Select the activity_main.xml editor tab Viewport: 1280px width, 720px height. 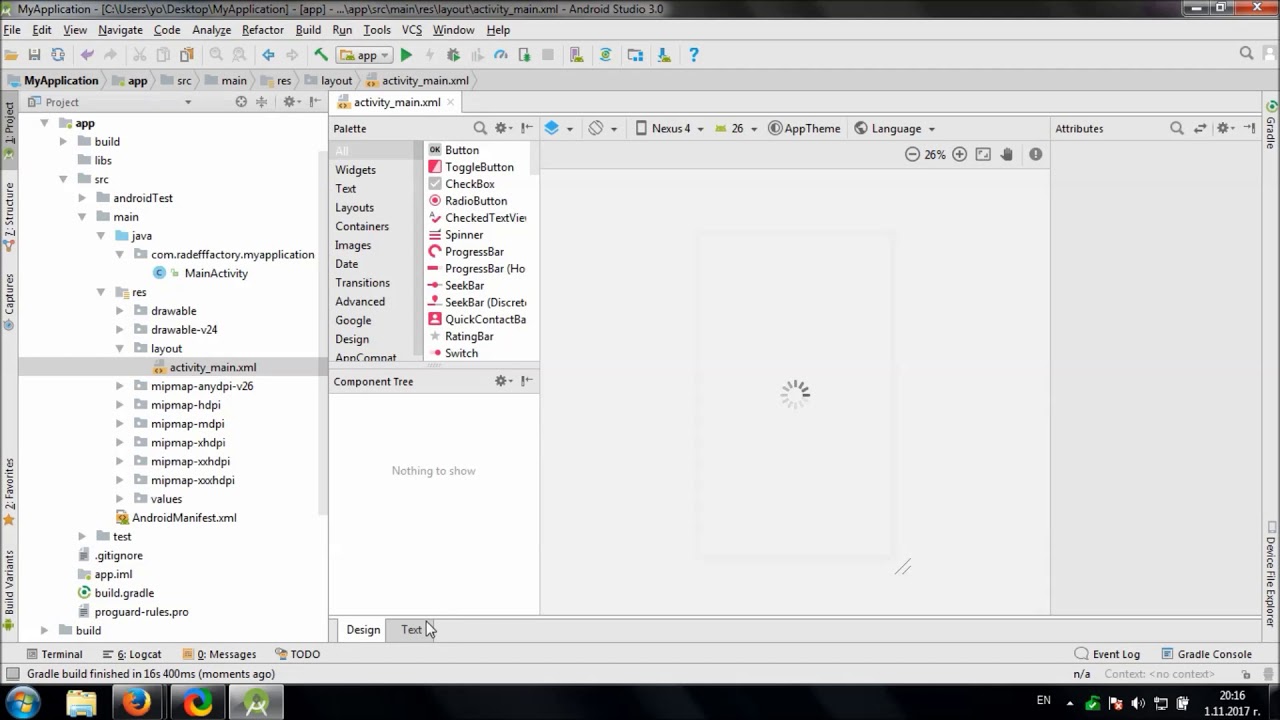click(396, 102)
